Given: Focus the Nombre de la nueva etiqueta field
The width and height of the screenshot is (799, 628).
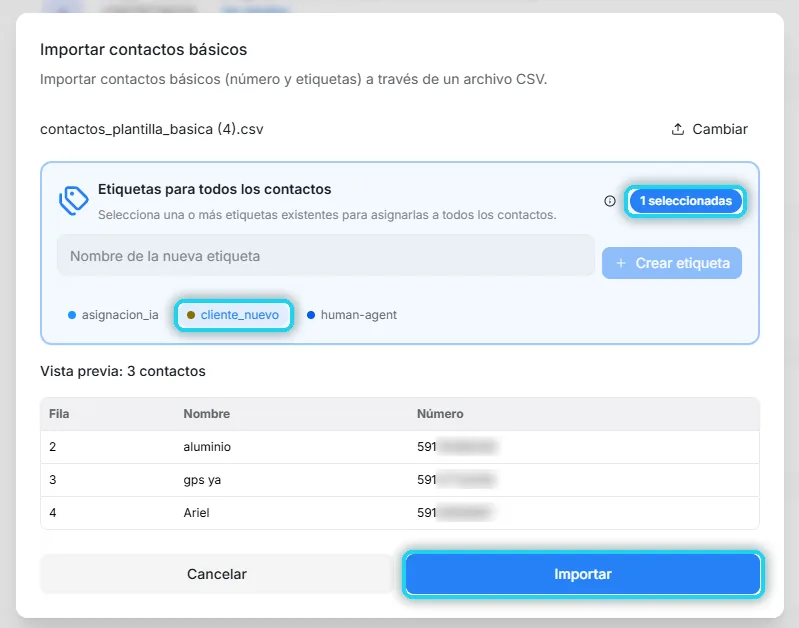Looking at the screenshot, I should (x=326, y=255).
